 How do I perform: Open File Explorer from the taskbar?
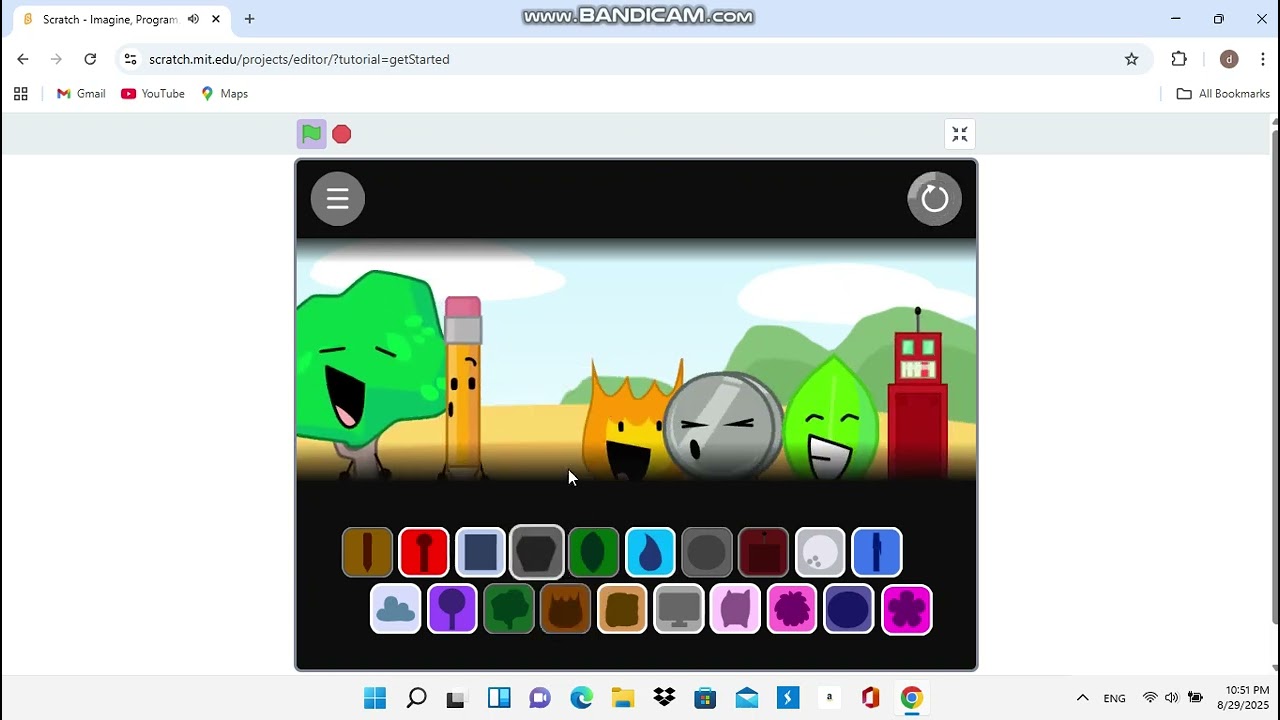tap(623, 698)
